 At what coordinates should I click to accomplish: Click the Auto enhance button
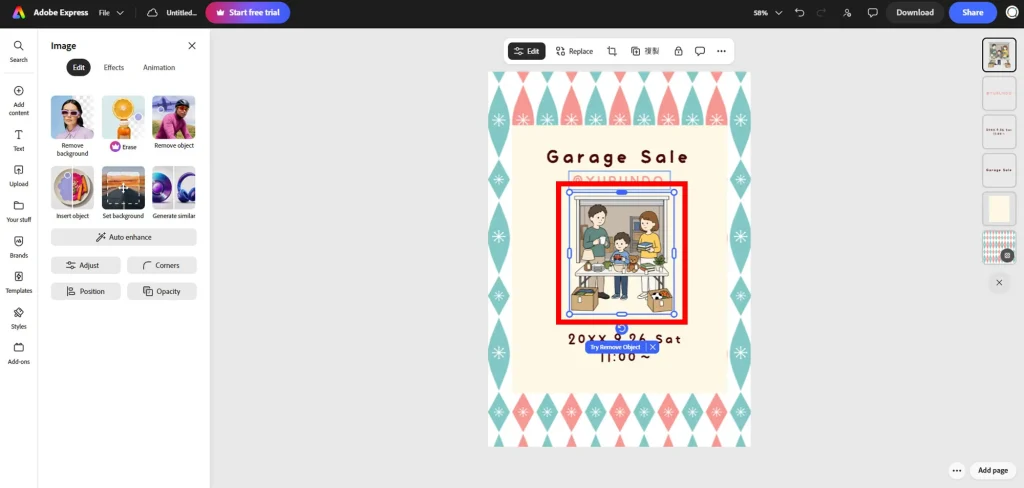tap(123, 237)
